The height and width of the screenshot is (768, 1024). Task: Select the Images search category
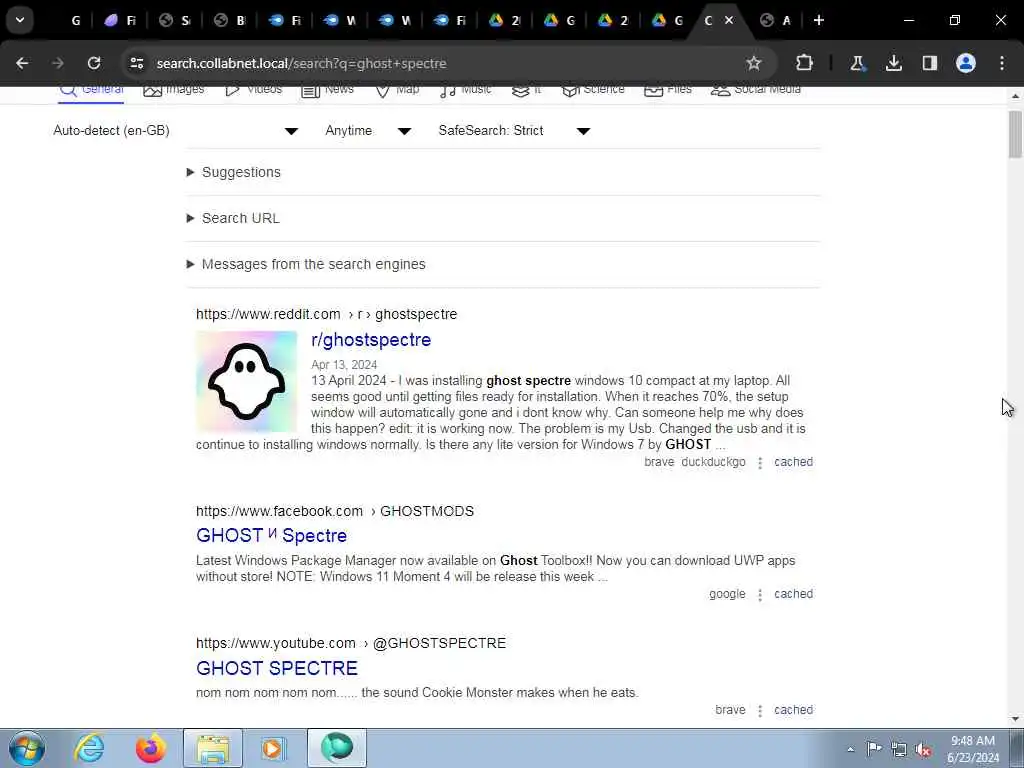coord(174,89)
